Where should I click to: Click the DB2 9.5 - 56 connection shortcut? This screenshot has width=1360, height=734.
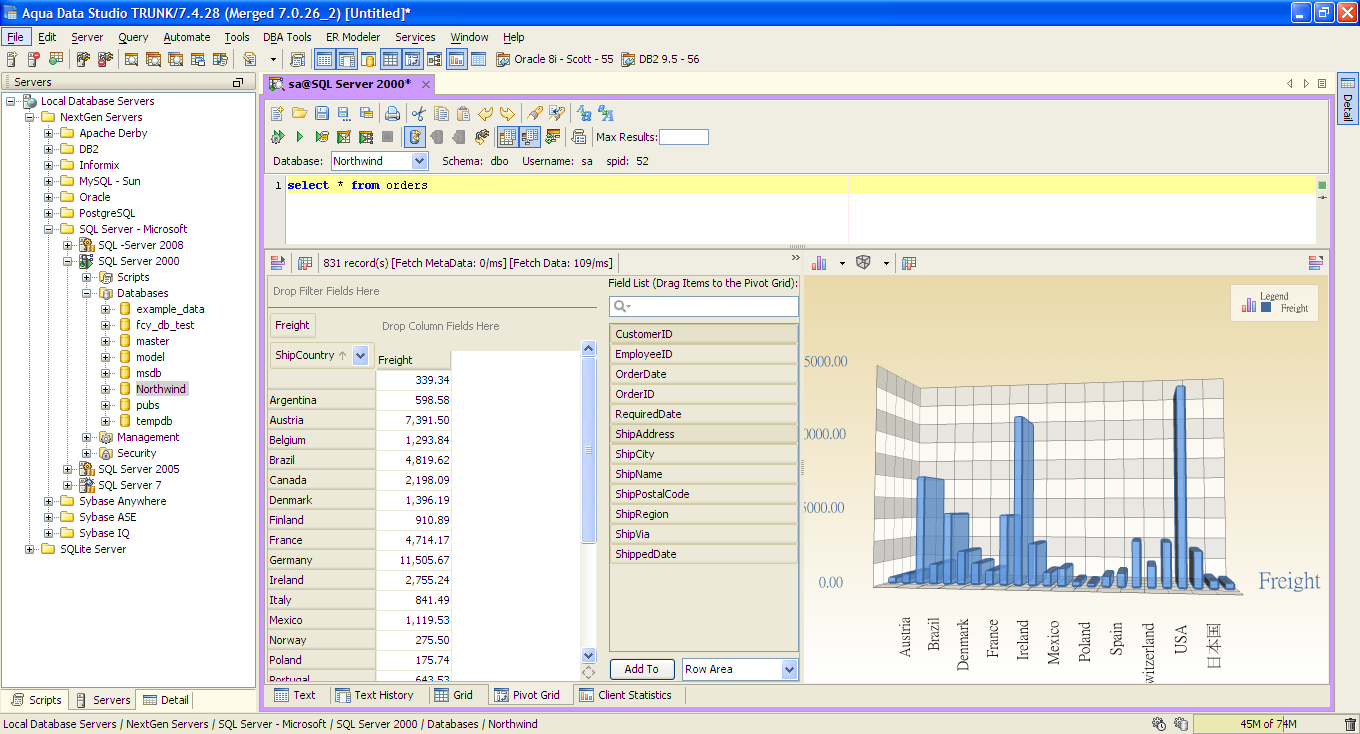pos(660,59)
